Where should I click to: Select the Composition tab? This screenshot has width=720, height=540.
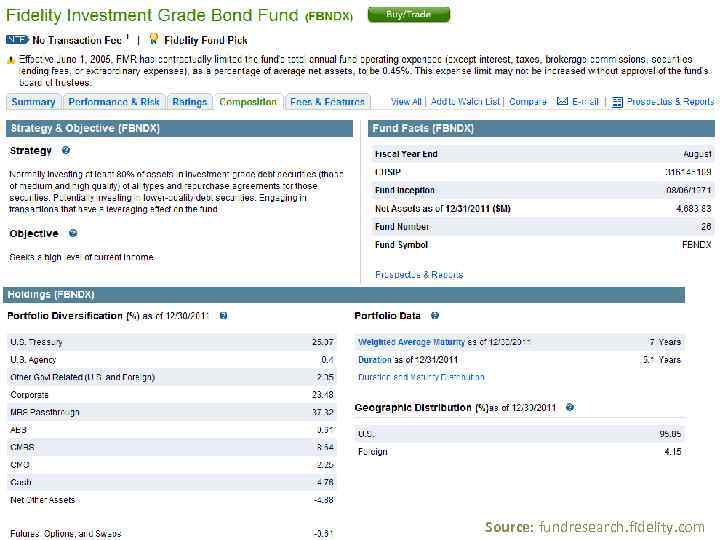[x=248, y=102]
